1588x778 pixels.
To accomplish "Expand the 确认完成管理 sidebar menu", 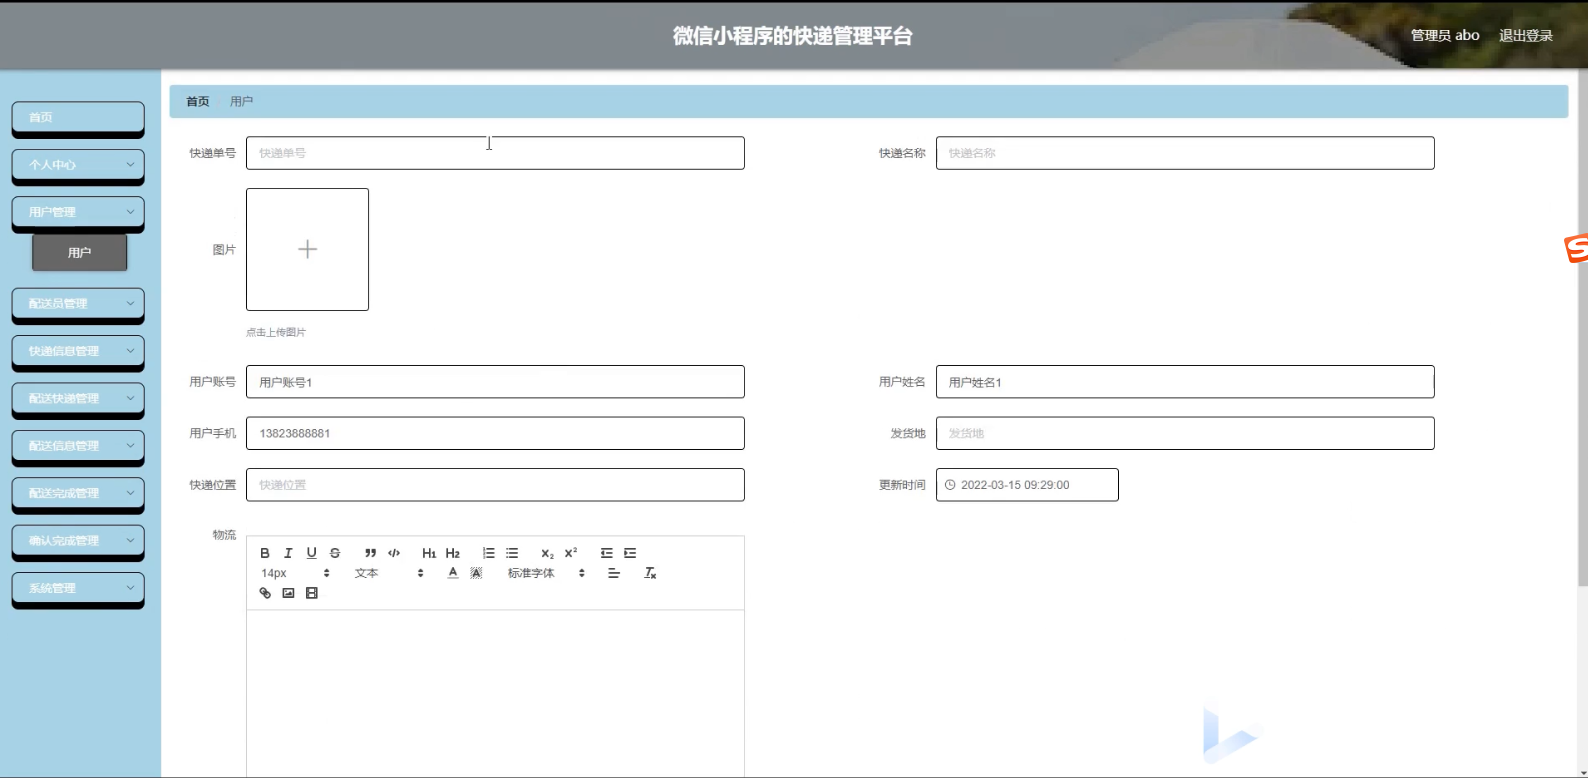I will coord(78,541).
